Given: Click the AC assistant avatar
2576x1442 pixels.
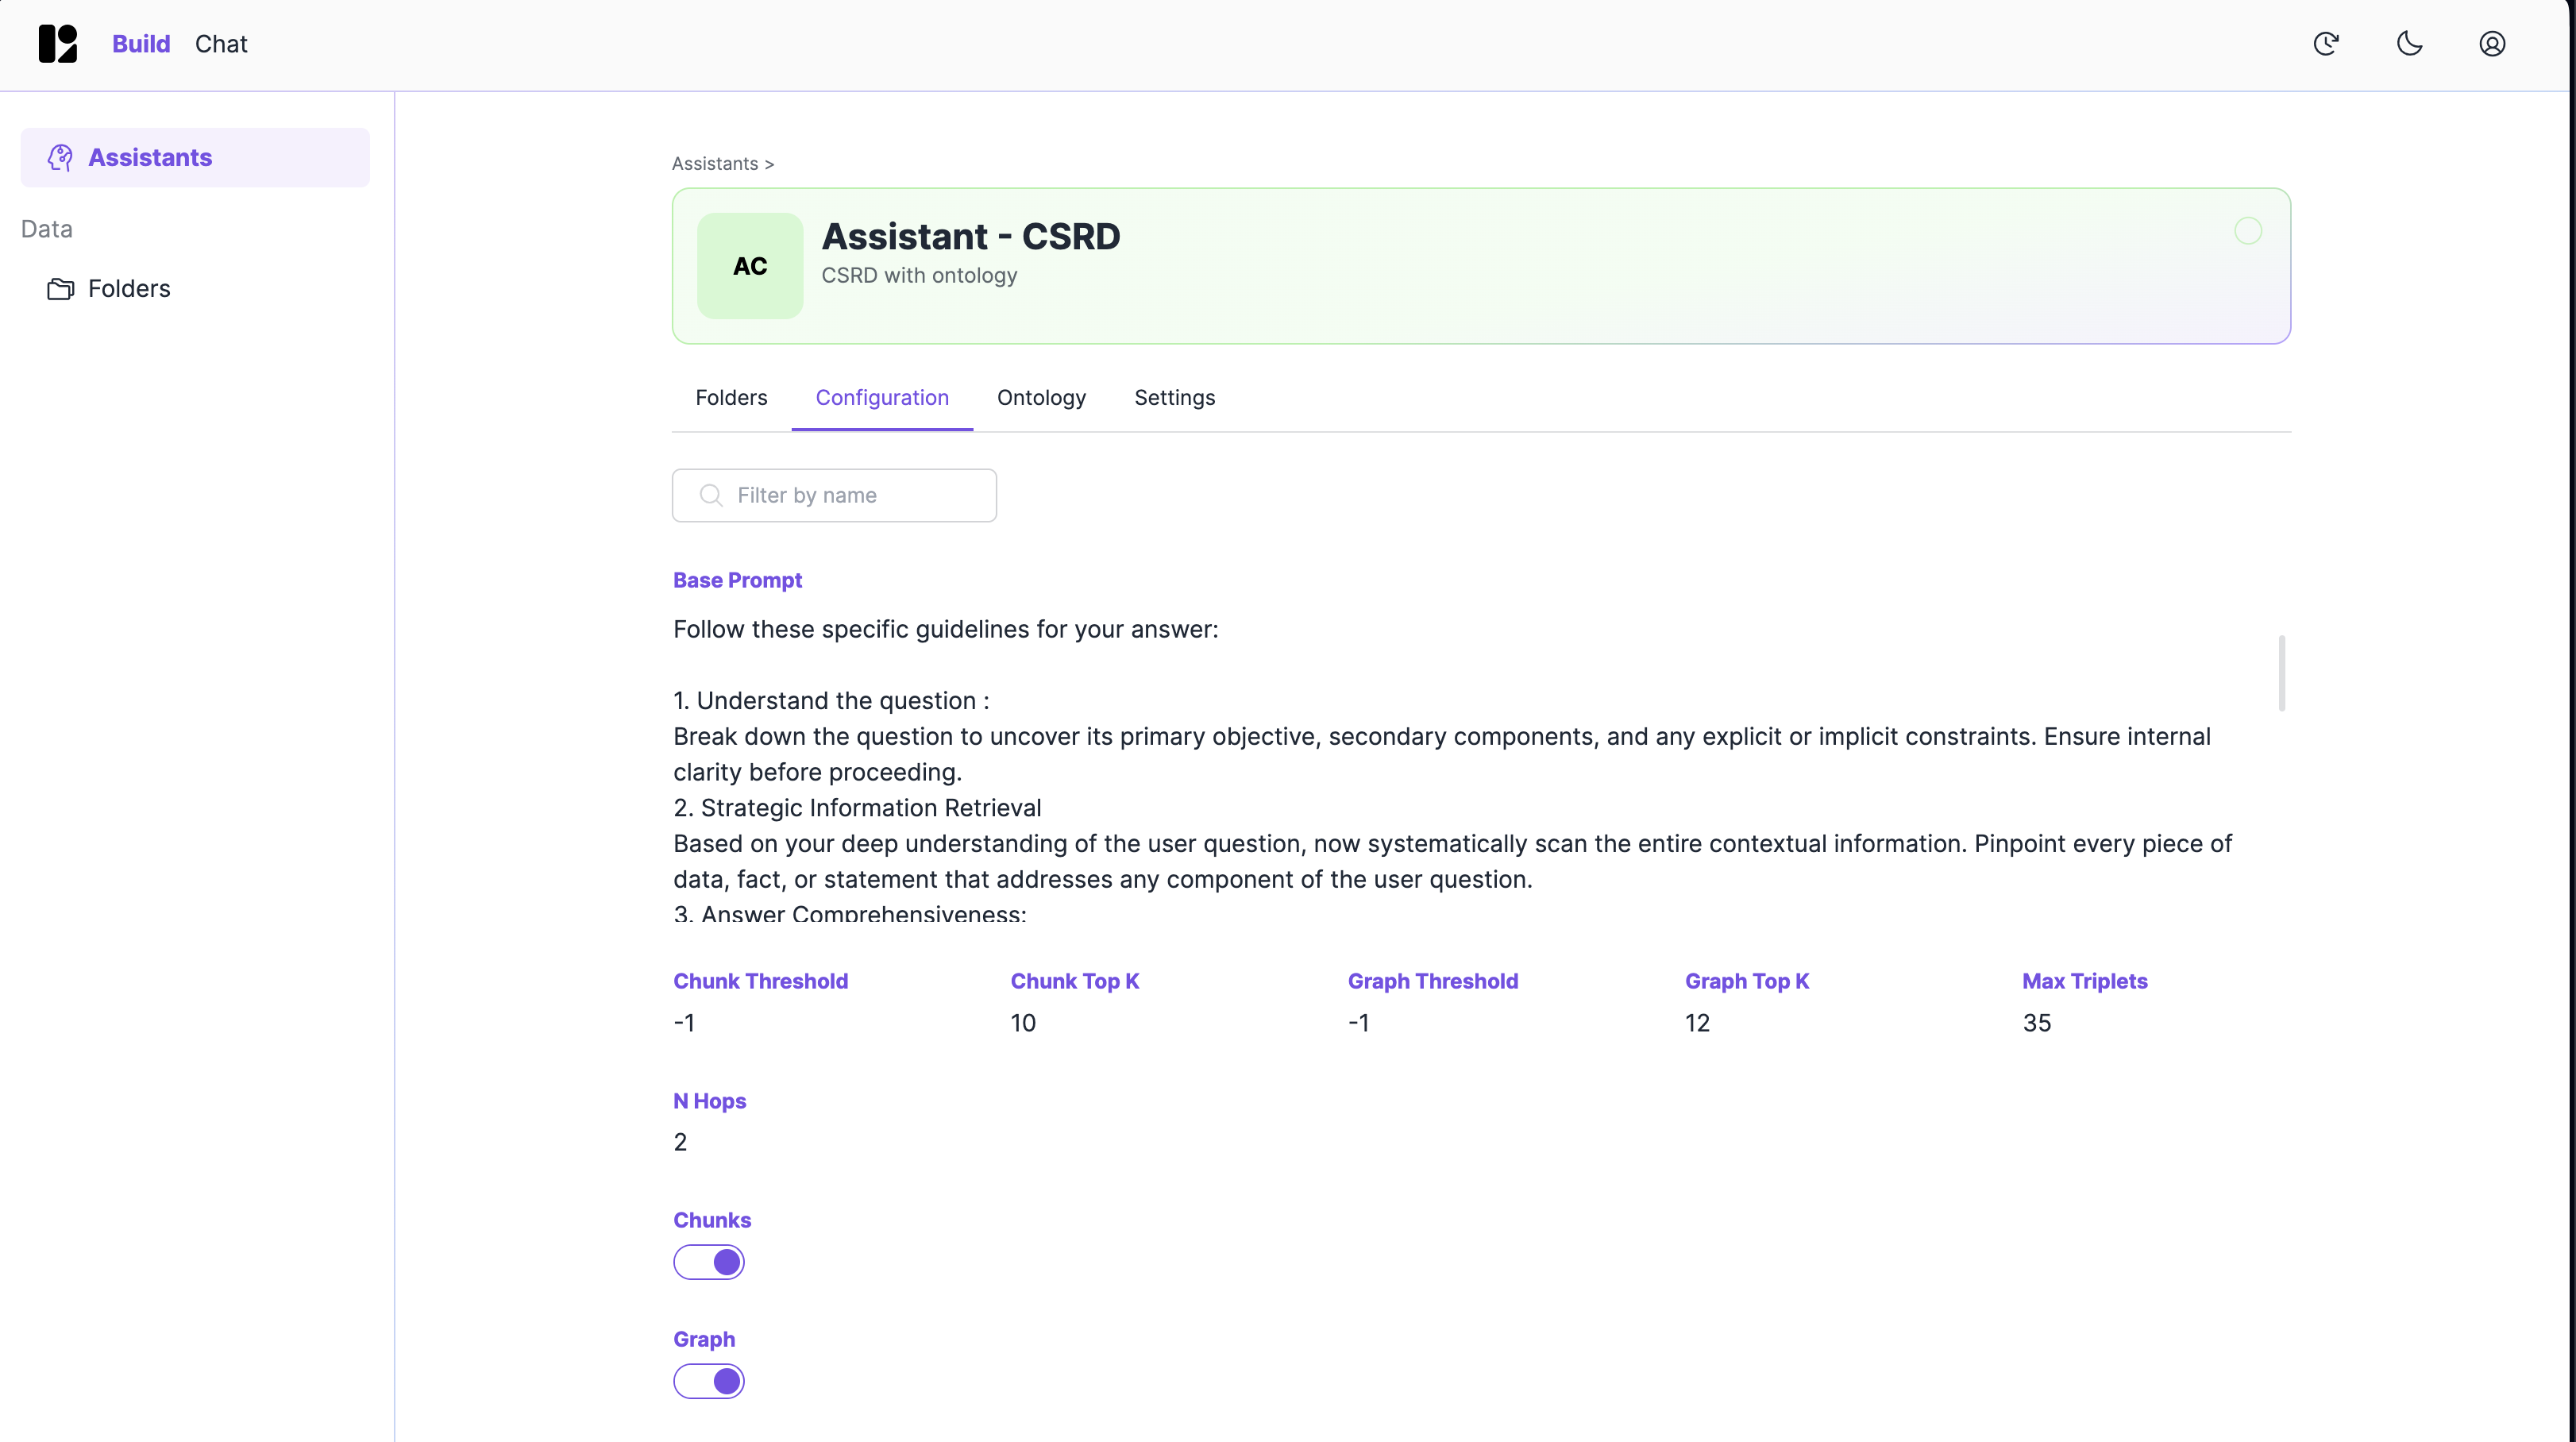Looking at the screenshot, I should pos(750,266).
